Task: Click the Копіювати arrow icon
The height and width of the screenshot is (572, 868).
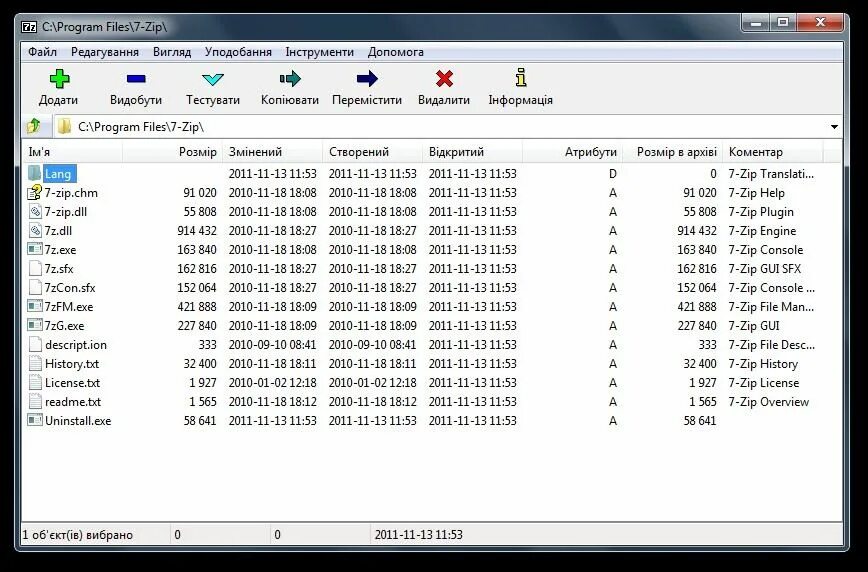Action: [290, 79]
